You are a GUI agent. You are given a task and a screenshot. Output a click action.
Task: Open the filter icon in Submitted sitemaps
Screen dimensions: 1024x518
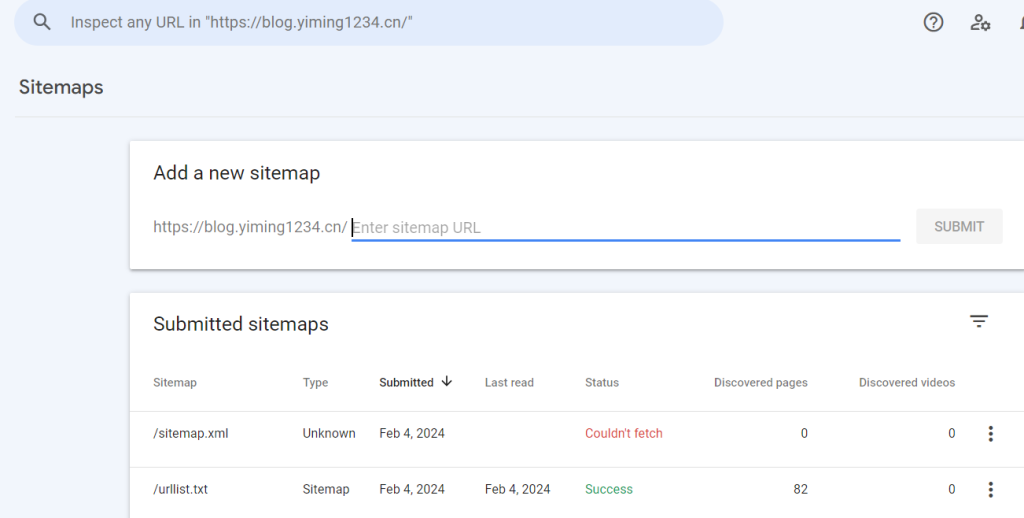pos(979,321)
